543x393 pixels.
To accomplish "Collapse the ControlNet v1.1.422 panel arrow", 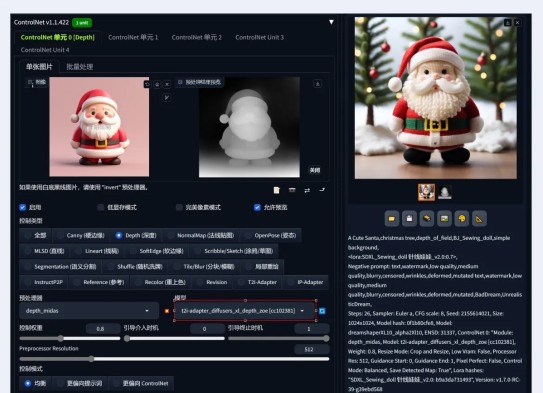I will pyautogui.click(x=331, y=22).
